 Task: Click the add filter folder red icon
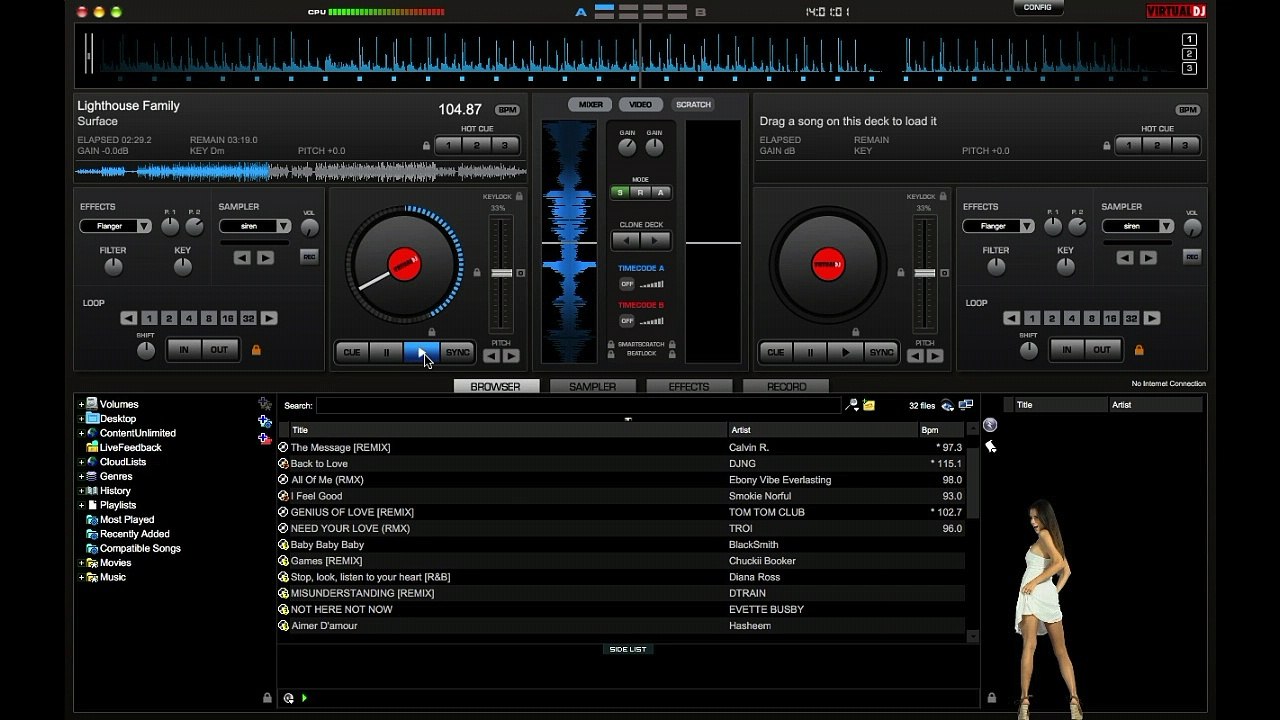pos(264,438)
